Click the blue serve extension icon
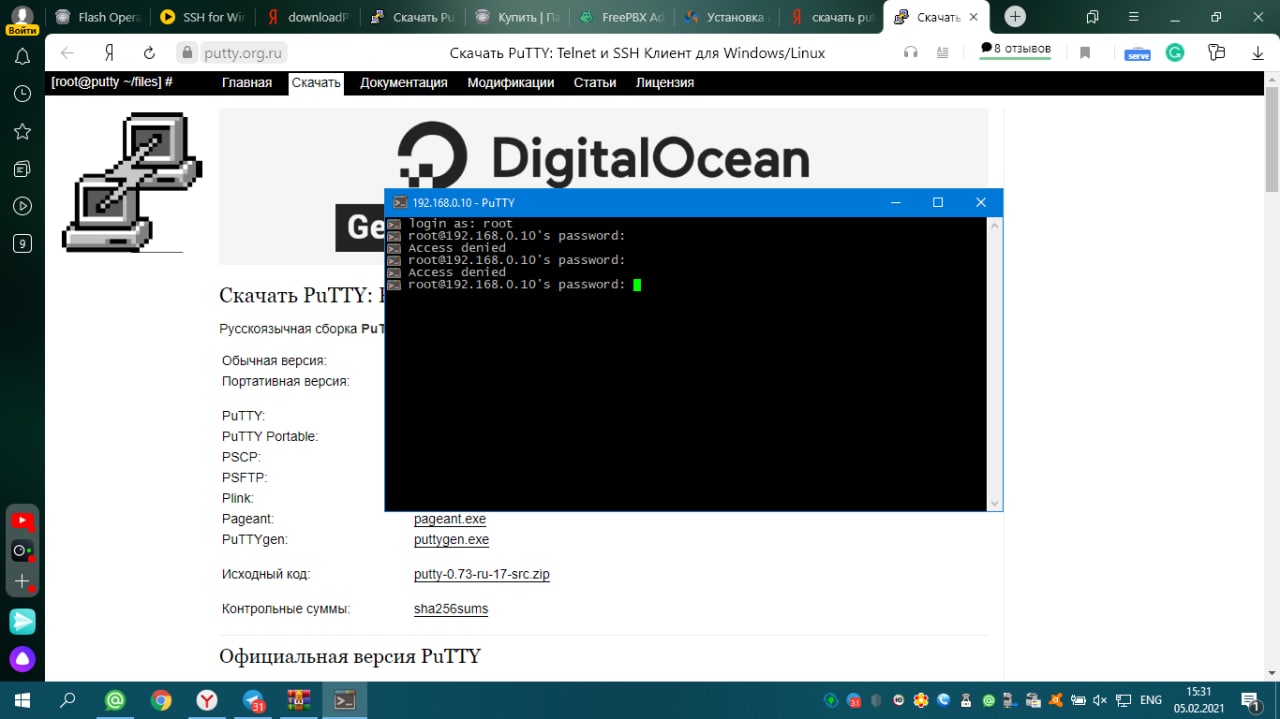Screen dimensions: 1280x719 [x=1138, y=54]
